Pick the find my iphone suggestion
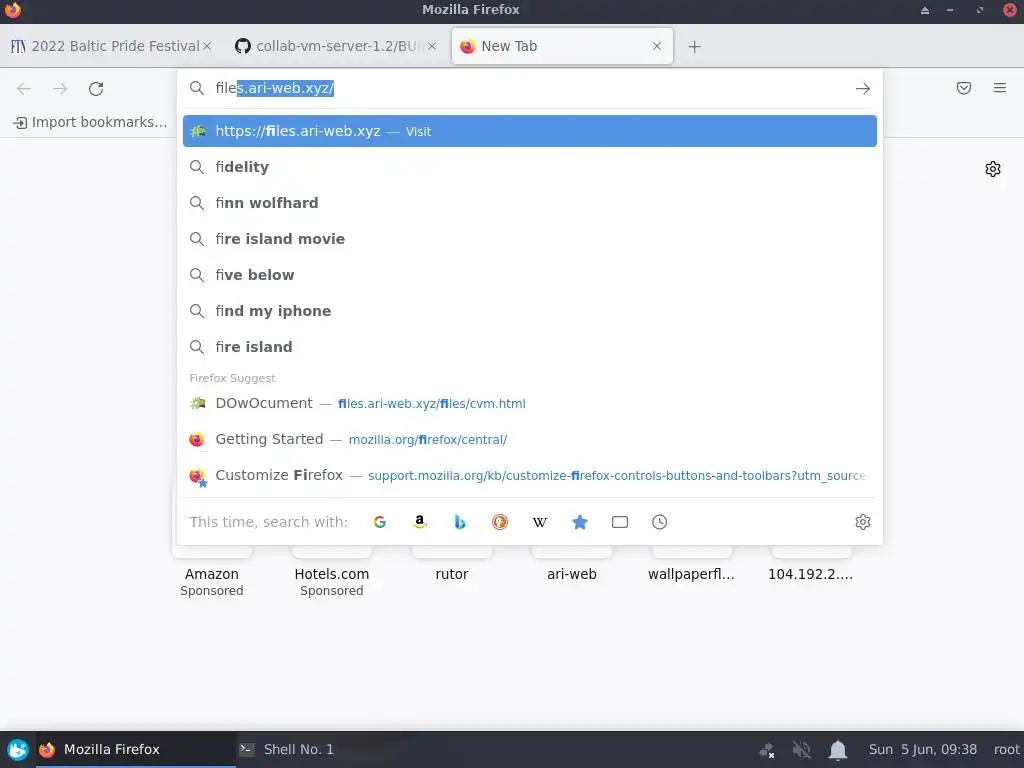 (x=530, y=311)
